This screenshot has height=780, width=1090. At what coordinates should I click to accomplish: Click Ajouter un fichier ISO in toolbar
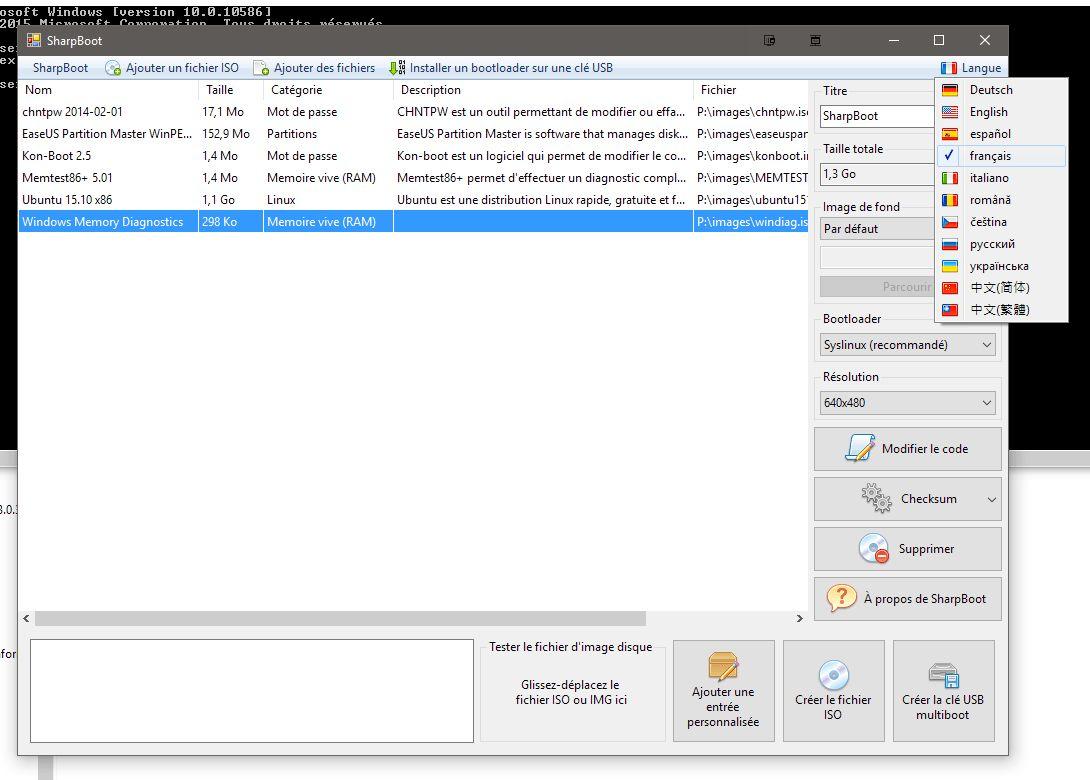click(x=173, y=68)
